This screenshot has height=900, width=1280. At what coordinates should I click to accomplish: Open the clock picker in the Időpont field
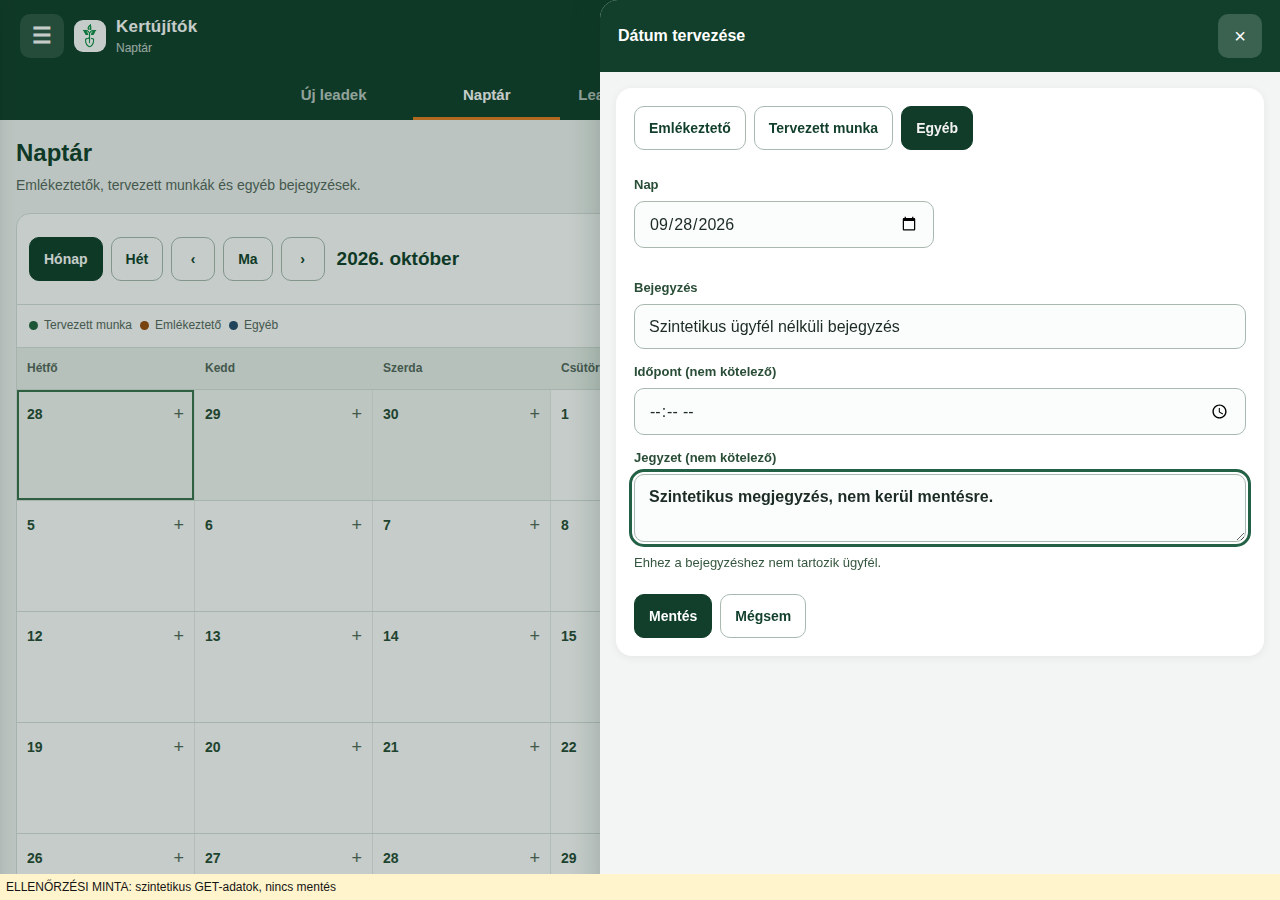click(x=1219, y=411)
